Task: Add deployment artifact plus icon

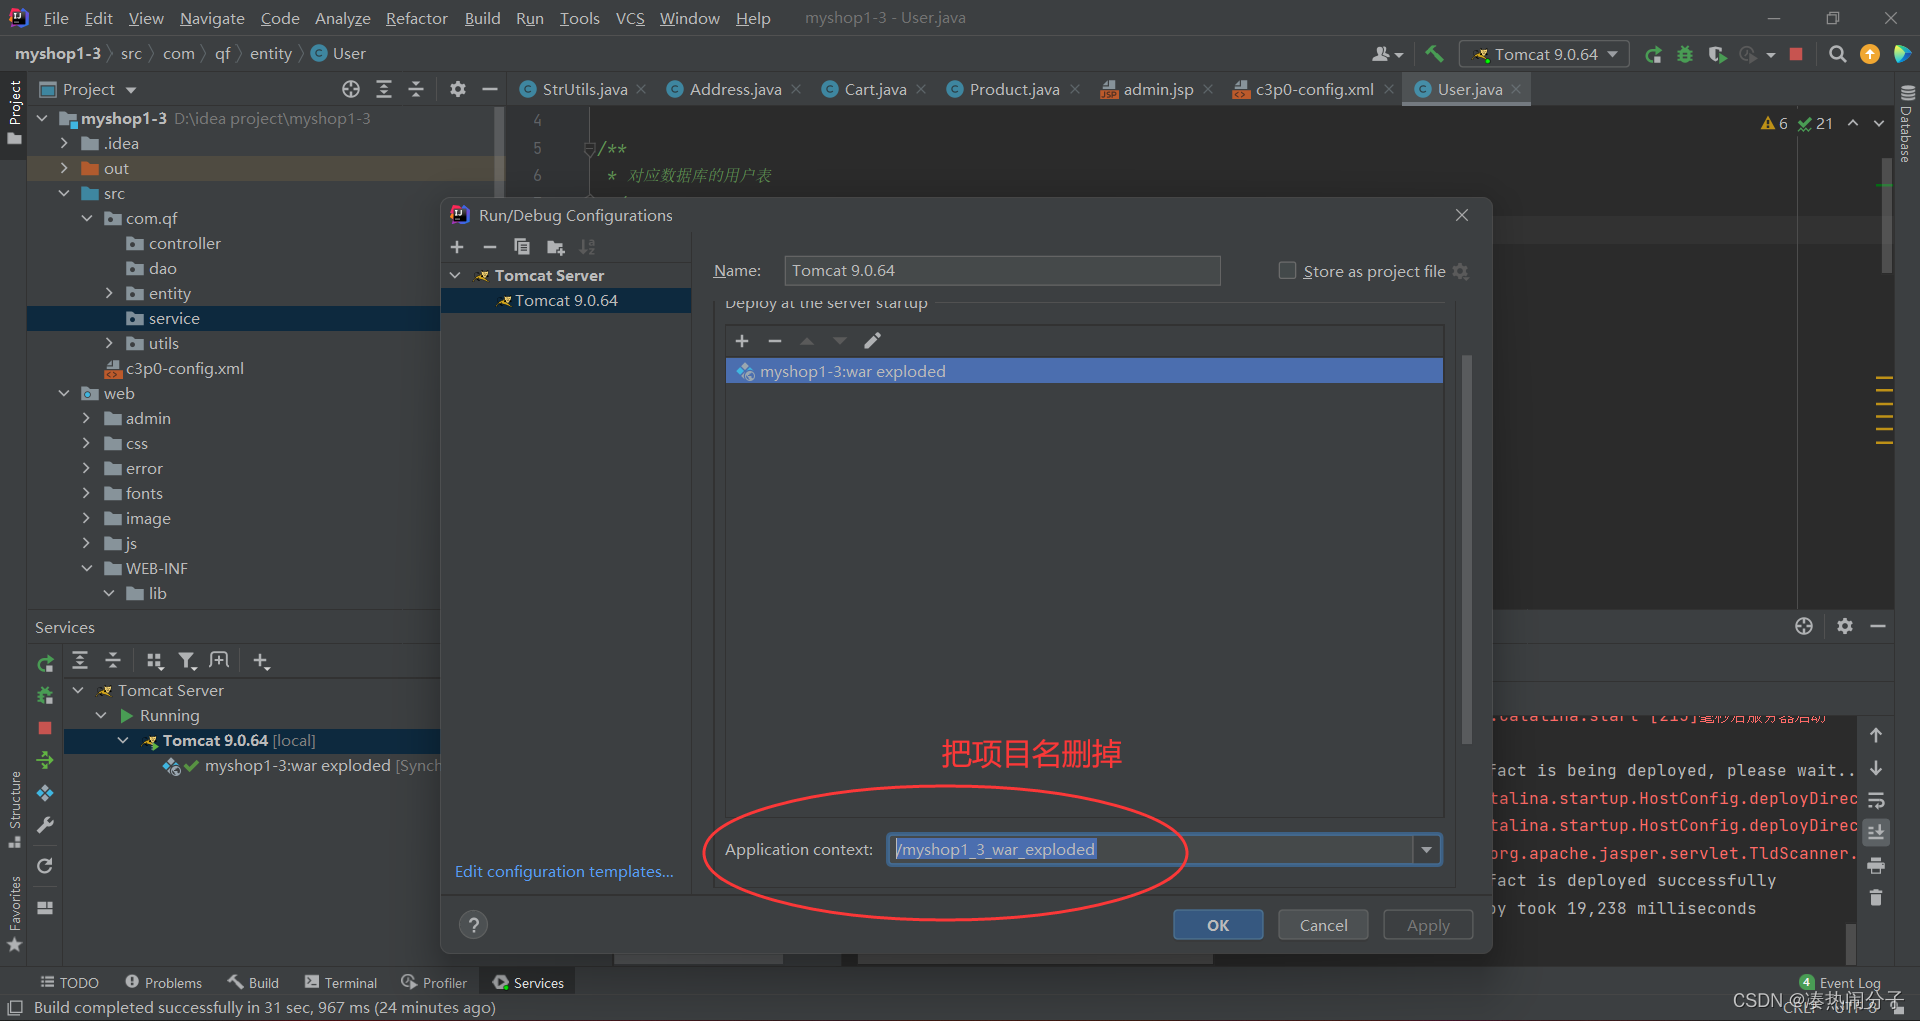Action: pos(742,341)
